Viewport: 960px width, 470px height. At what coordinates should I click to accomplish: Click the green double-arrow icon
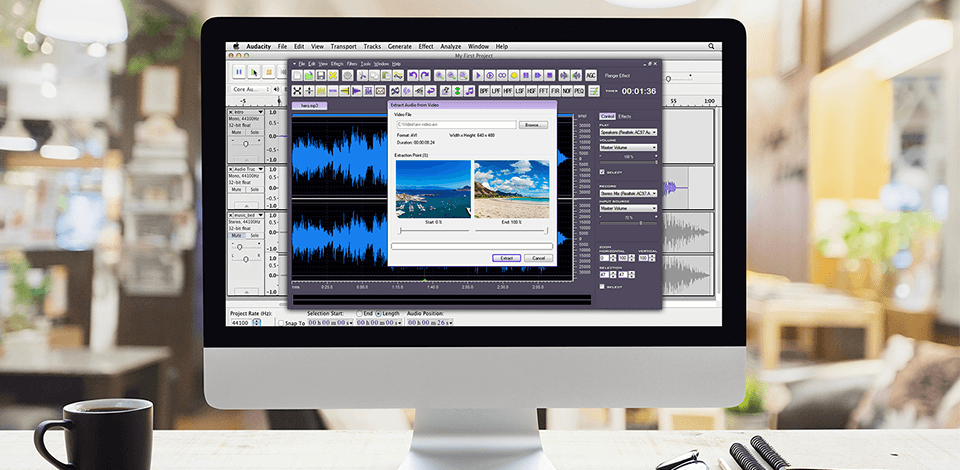tap(457, 91)
